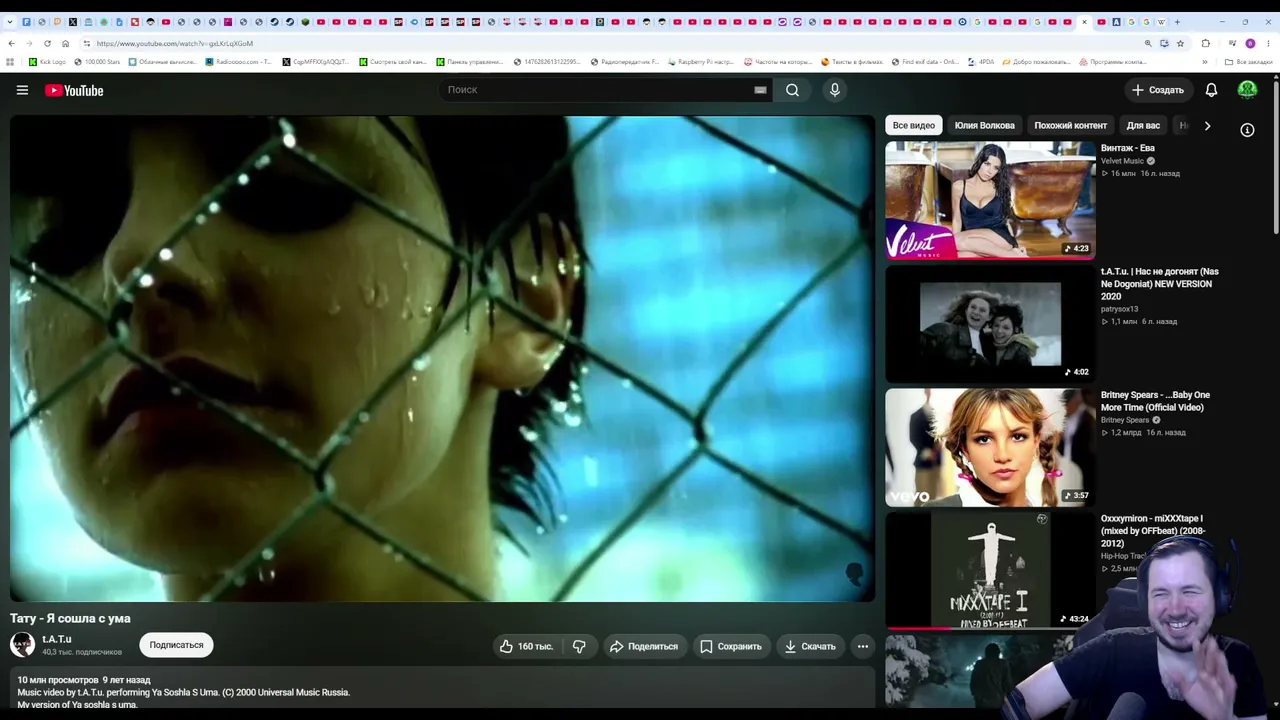Screen dimensions: 1280x720
Task: Open the cast/install icon in address bar
Action: click(x=1164, y=43)
